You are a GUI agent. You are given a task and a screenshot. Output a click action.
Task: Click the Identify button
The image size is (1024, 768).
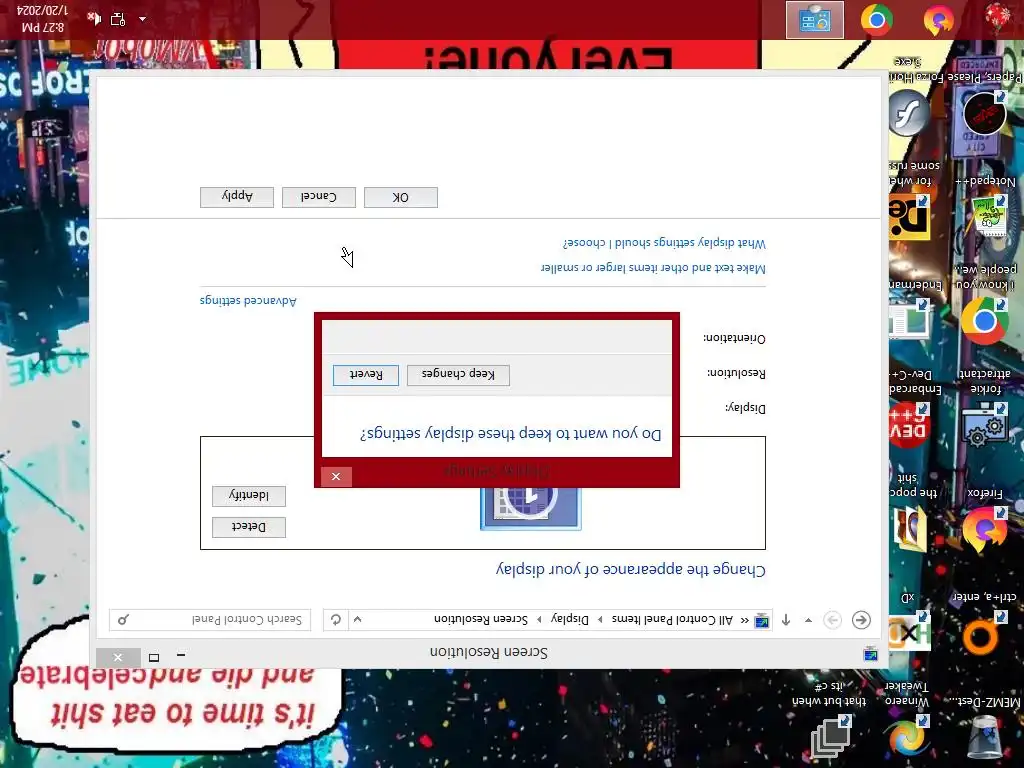click(249, 496)
